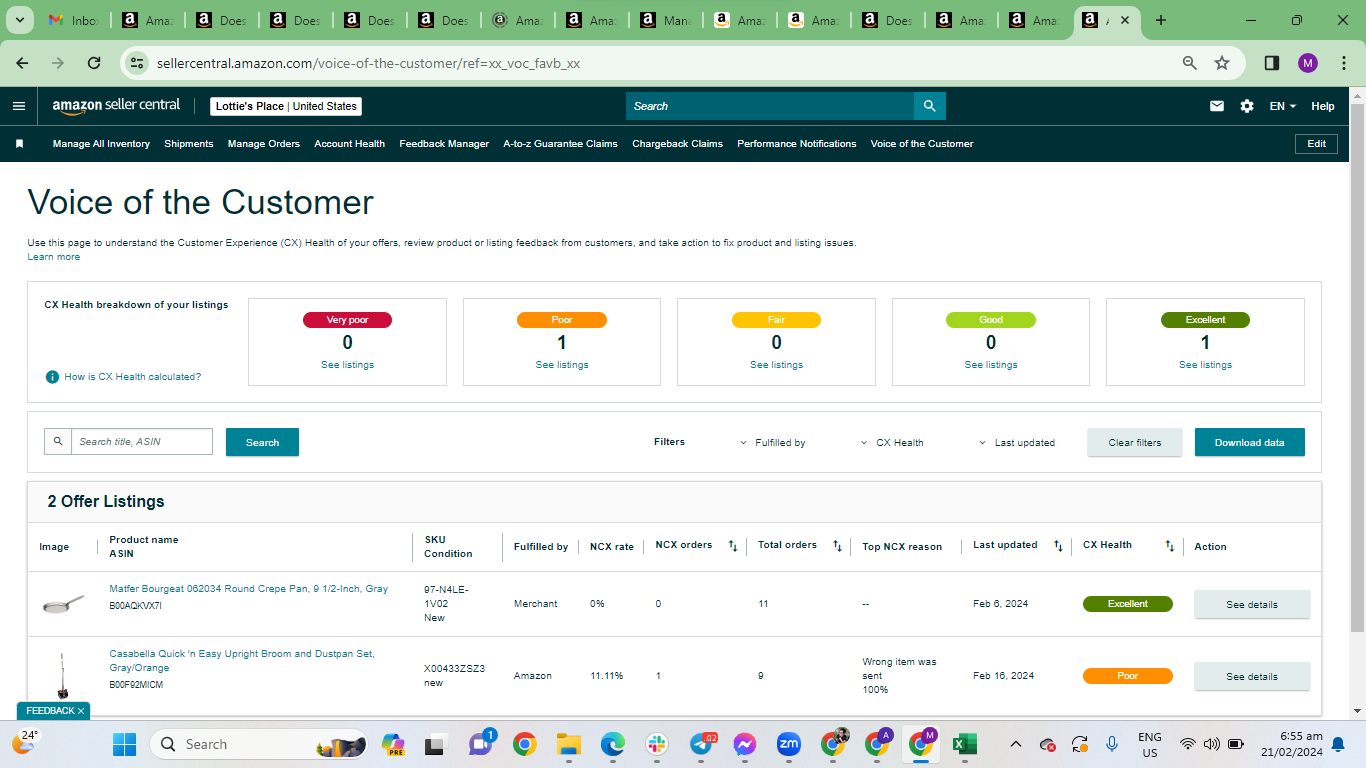See listings under the Fair card
This screenshot has width=1366, height=768.
(776, 365)
